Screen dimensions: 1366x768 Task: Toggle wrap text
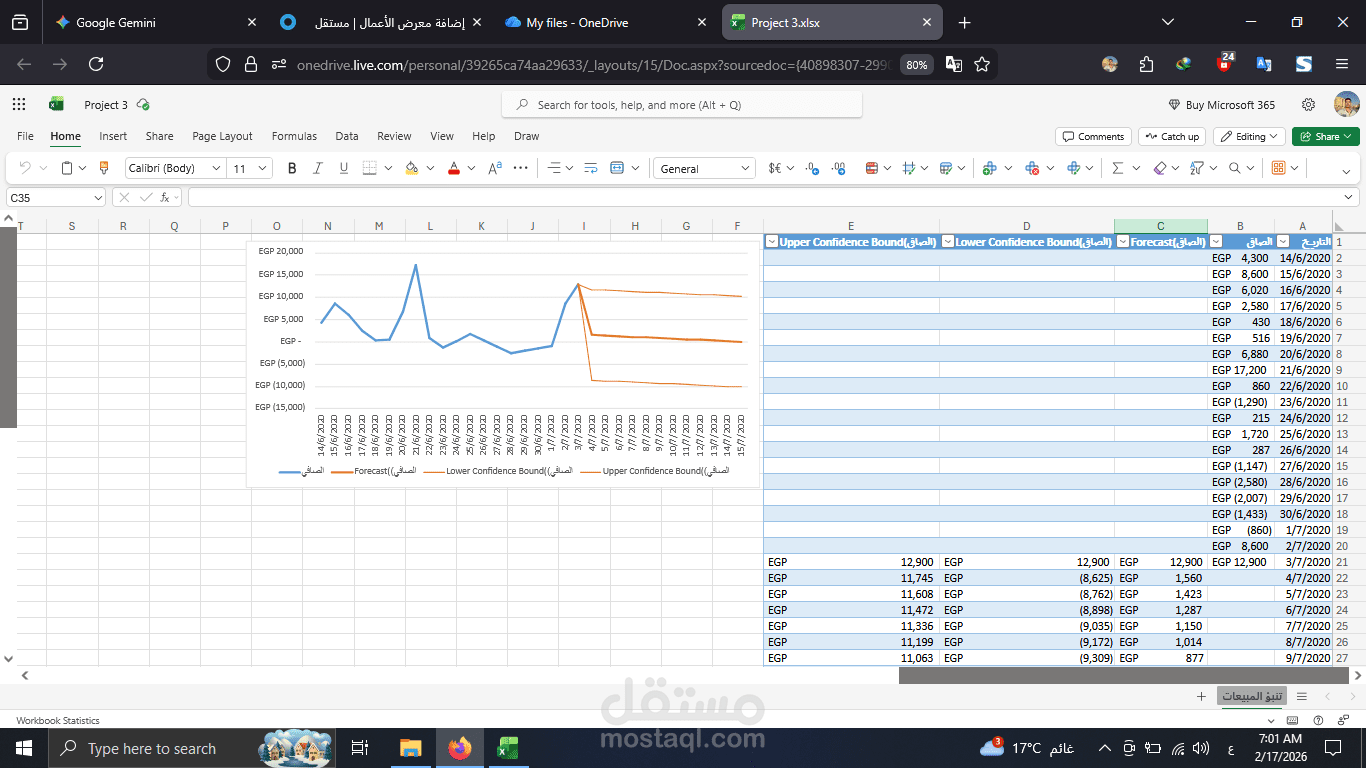pyautogui.click(x=590, y=168)
